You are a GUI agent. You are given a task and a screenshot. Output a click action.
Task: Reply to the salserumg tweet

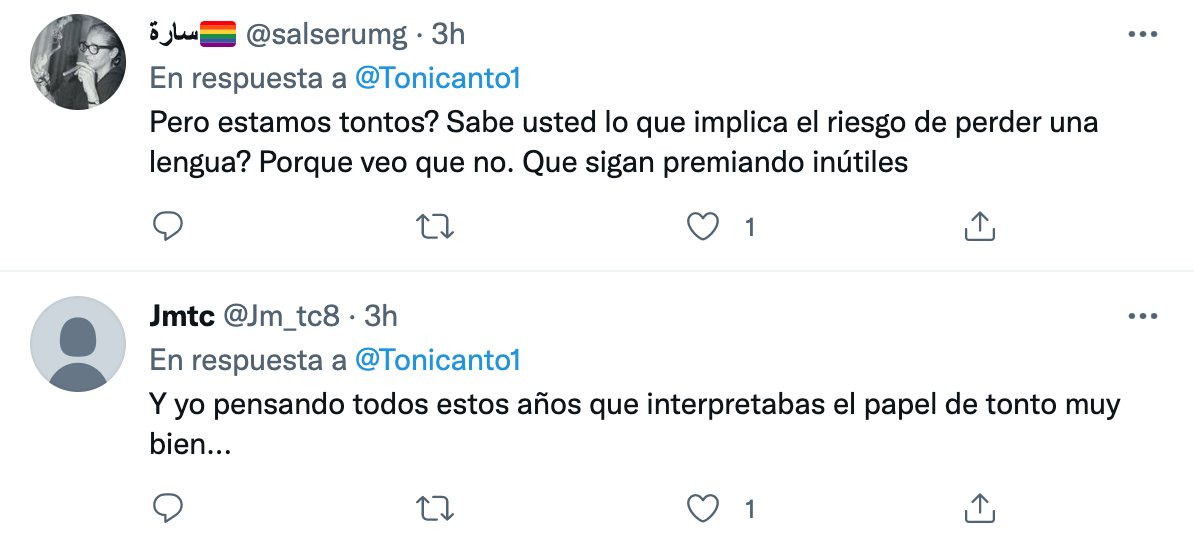(167, 228)
